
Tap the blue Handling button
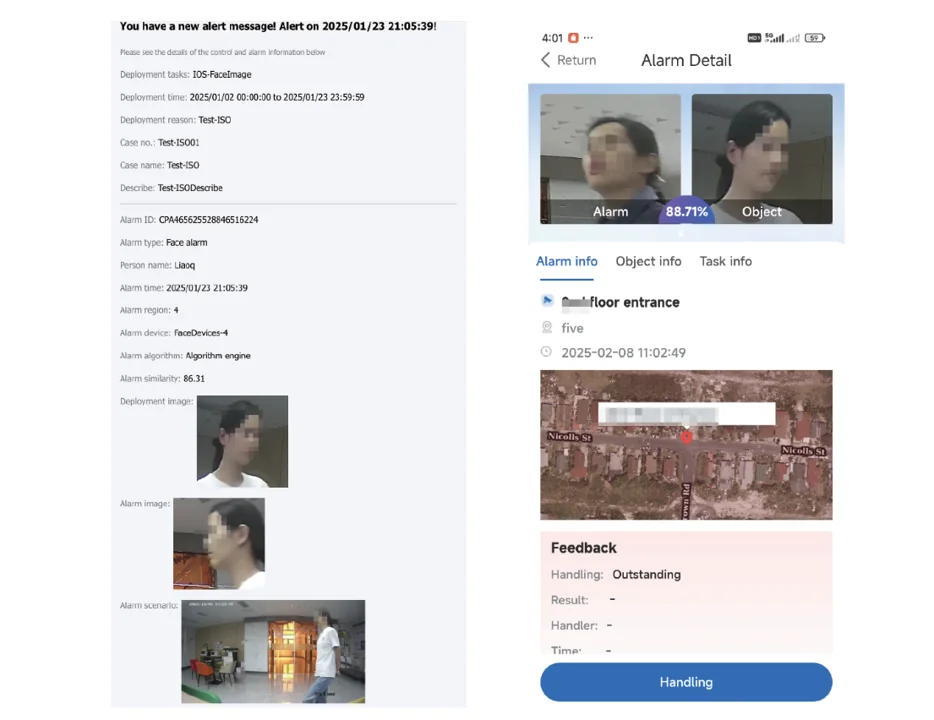click(x=686, y=682)
